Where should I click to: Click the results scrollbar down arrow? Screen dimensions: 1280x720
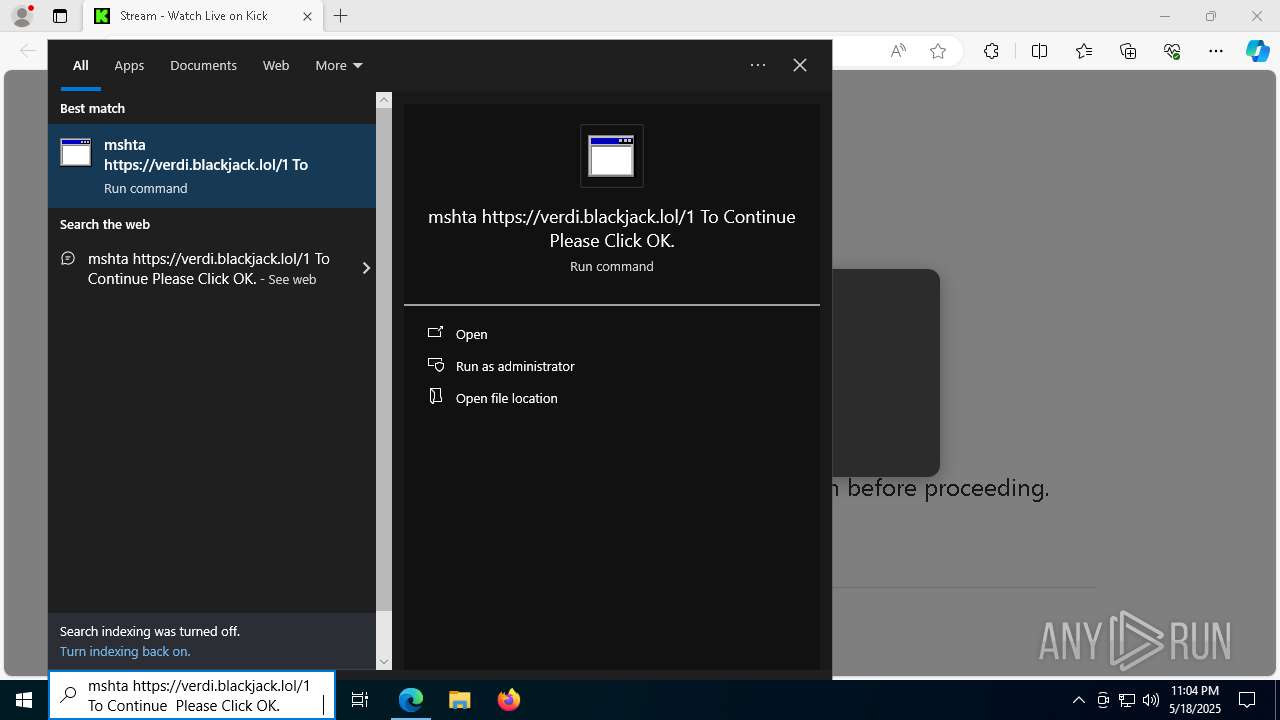[384, 662]
